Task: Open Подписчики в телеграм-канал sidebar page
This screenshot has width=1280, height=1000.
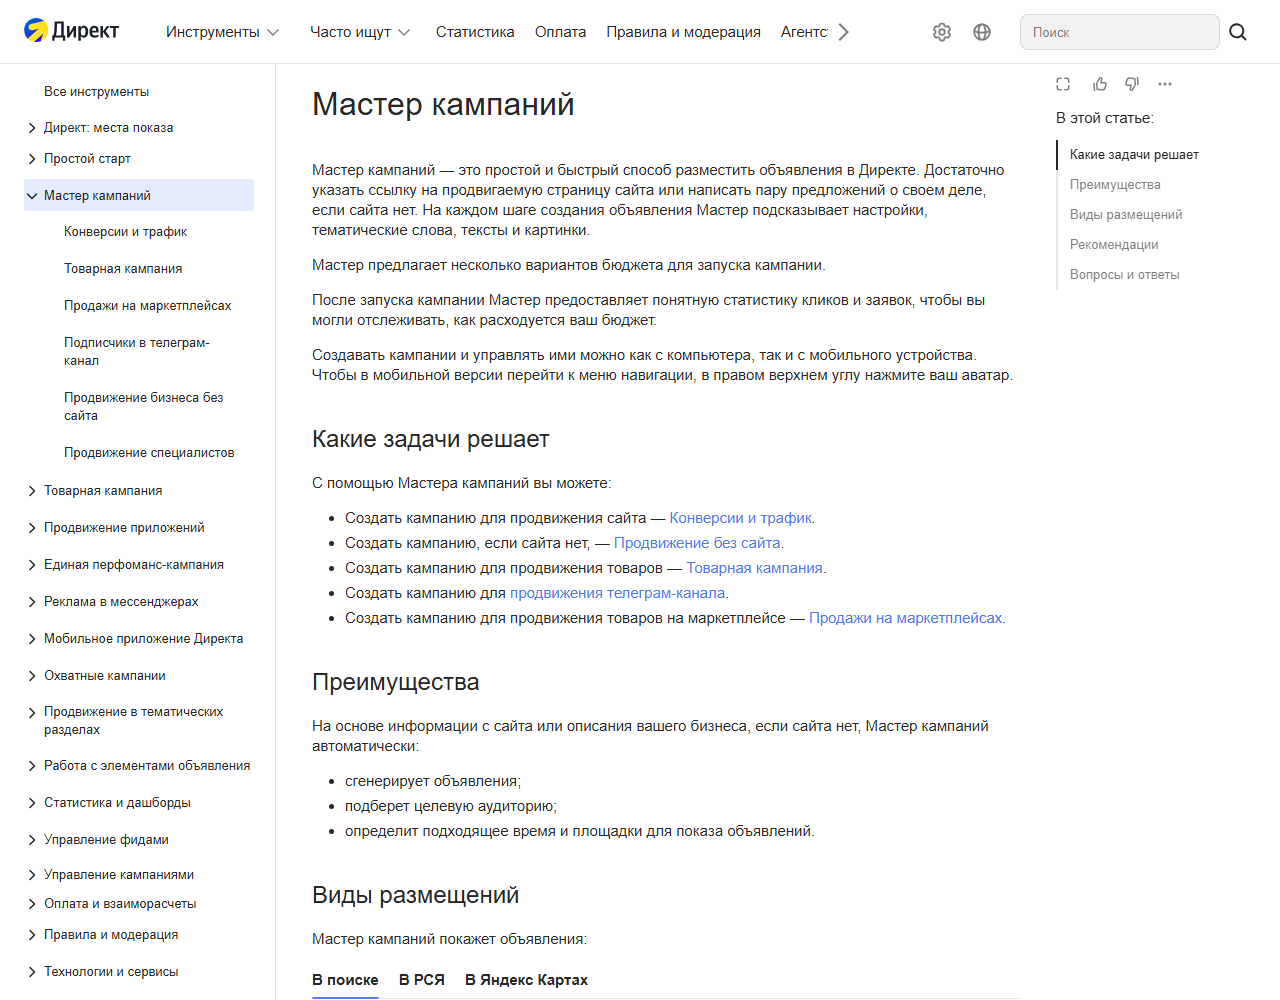Action: click(x=136, y=351)
